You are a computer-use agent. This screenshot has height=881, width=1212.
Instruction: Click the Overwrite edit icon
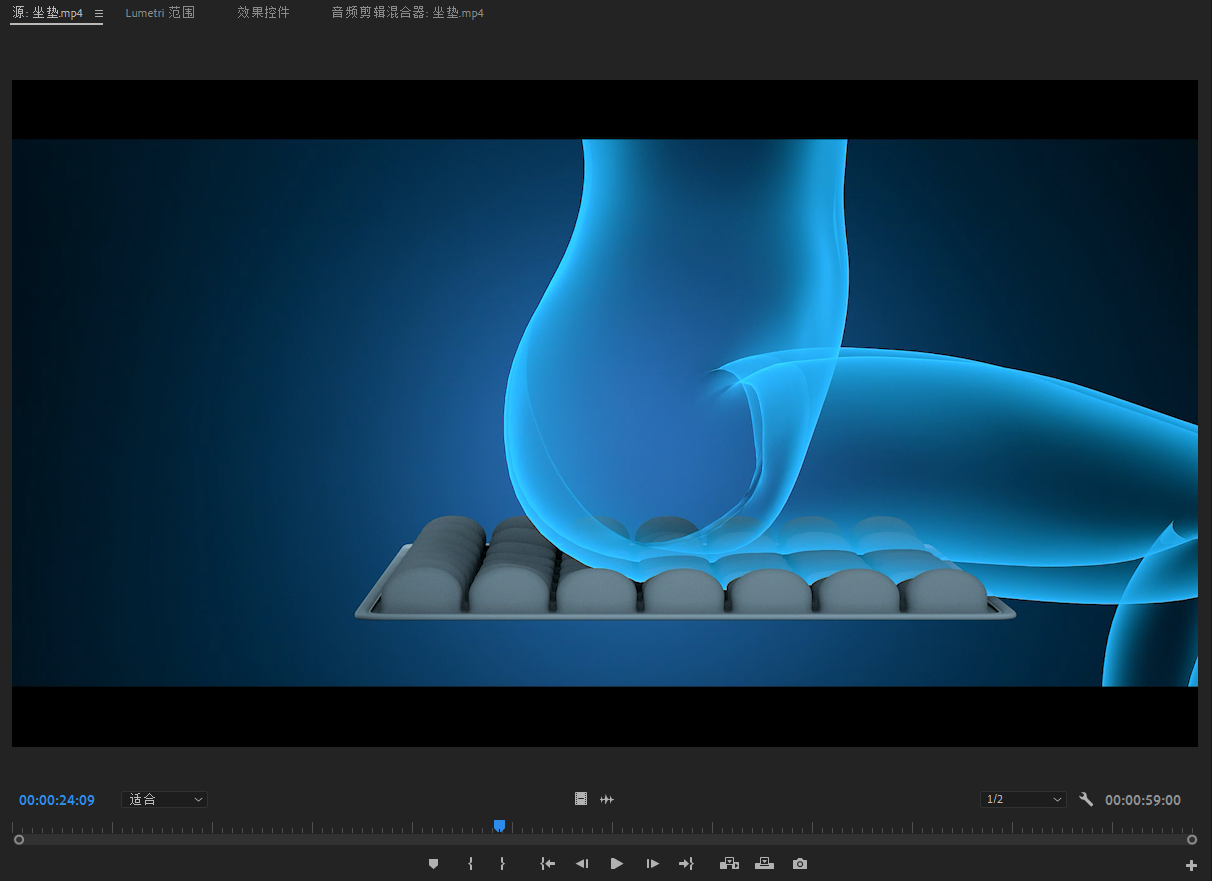click(x=765, y=864)
